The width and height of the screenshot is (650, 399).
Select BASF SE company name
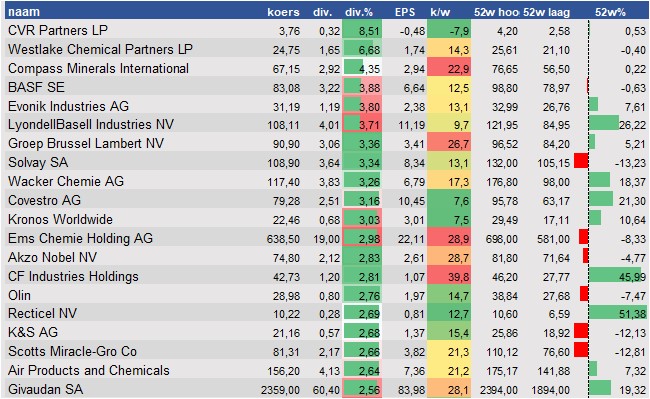[36, 87]
